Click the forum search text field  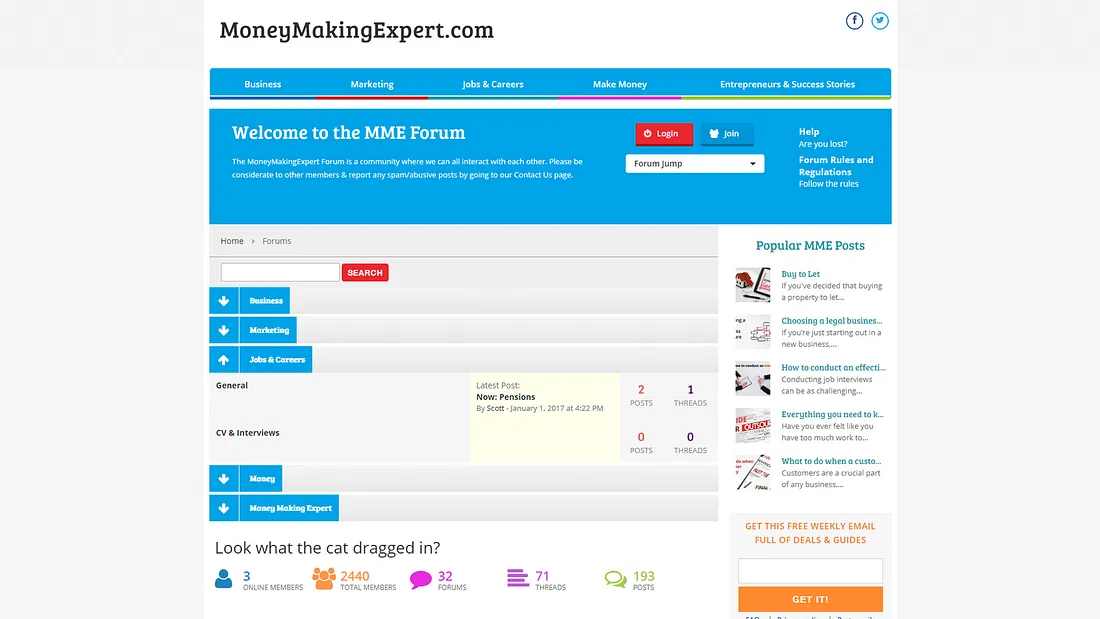280,272
